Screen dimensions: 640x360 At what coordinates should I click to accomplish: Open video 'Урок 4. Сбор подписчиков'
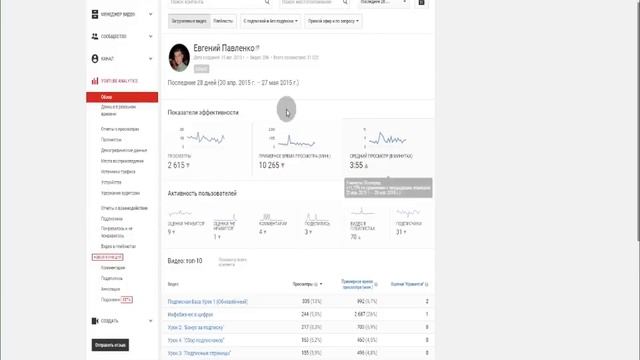point(196,340)
